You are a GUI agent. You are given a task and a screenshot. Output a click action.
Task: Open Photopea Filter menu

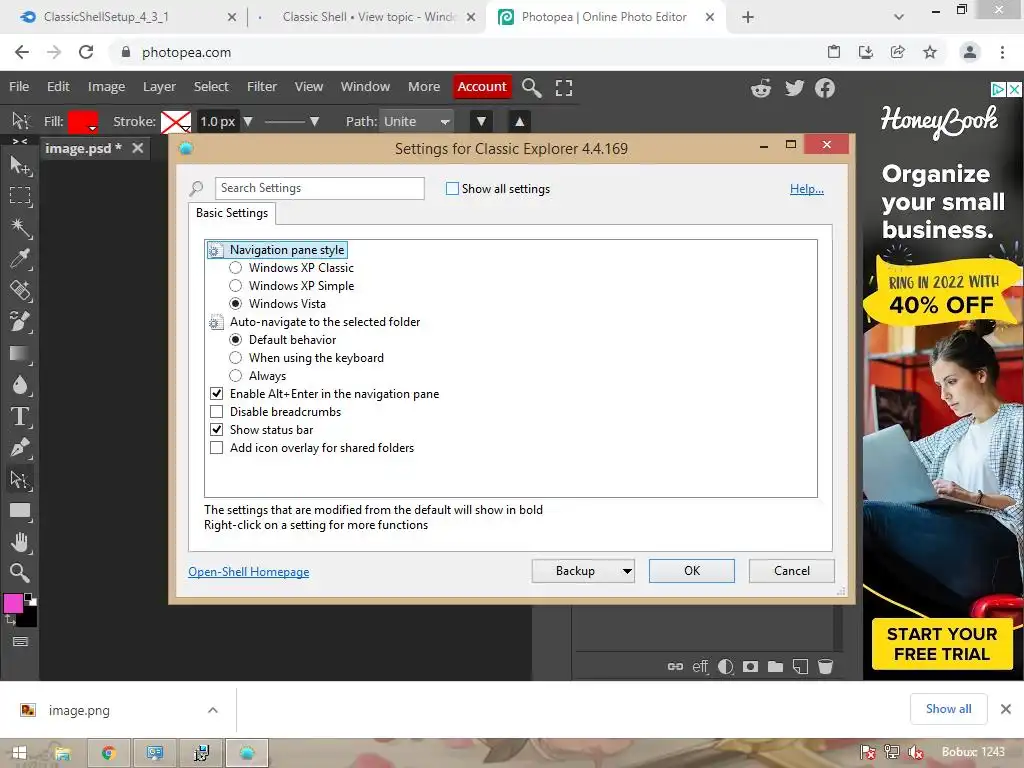click(262, 87)
